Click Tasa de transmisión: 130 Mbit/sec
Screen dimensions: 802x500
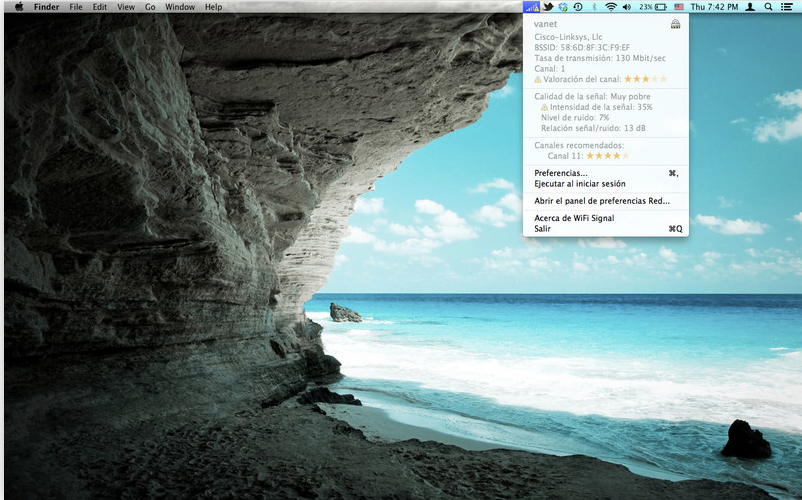point(600,58)
